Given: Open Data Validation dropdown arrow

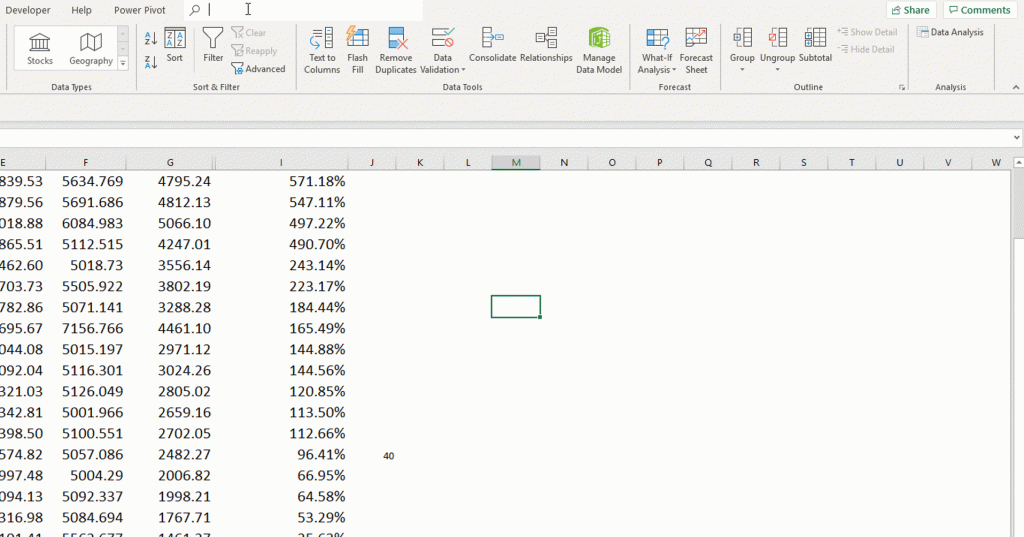Looking at the screenshot, I should point(463,70).
